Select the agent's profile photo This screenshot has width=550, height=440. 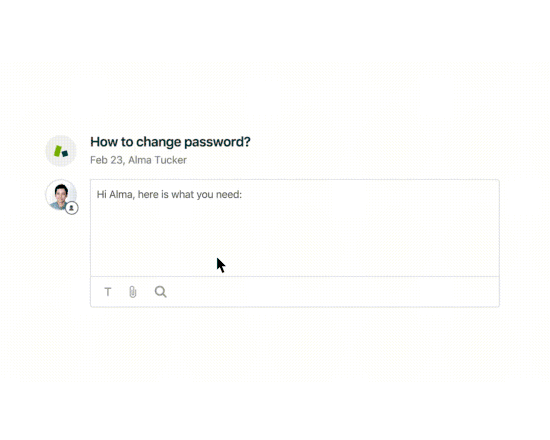(x=61, y=195)
